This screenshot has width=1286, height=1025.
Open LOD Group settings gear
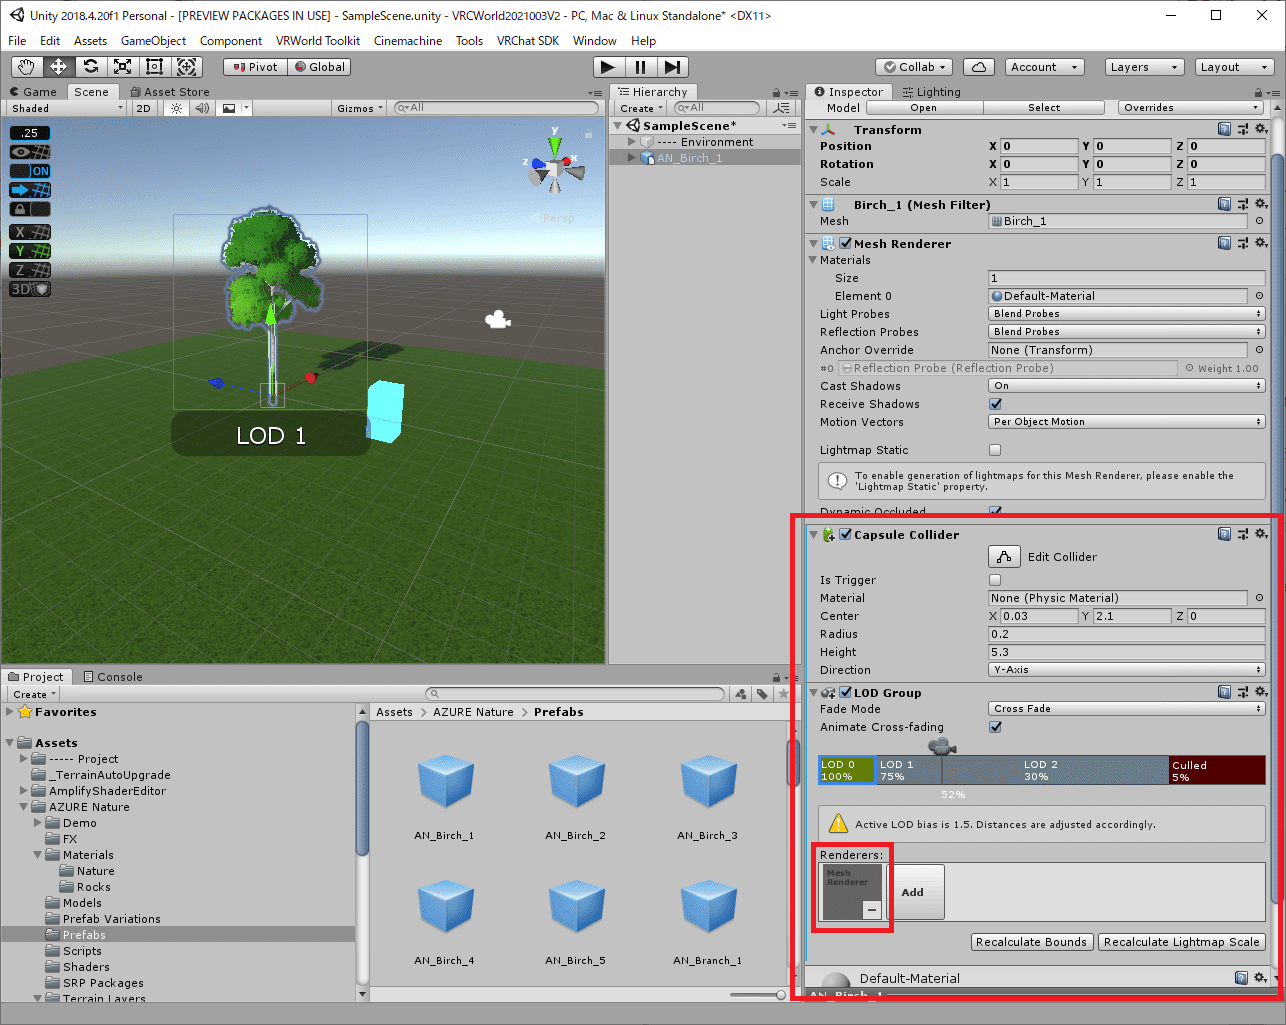1261,693
